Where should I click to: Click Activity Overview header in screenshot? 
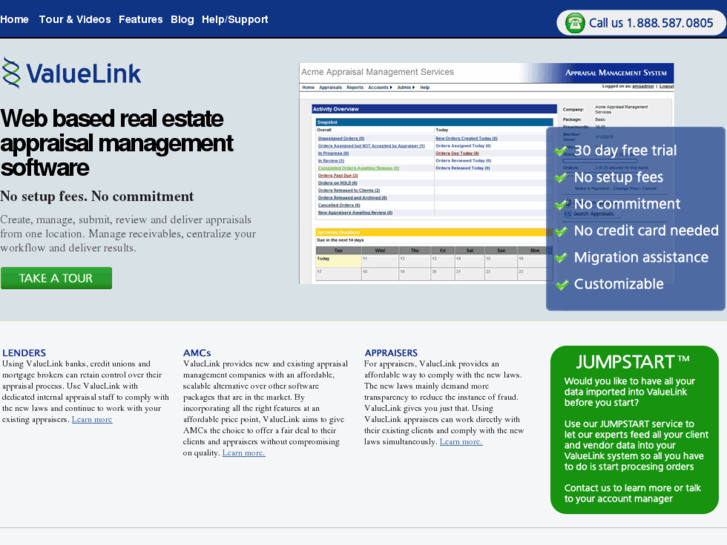(x=434, y=109)
